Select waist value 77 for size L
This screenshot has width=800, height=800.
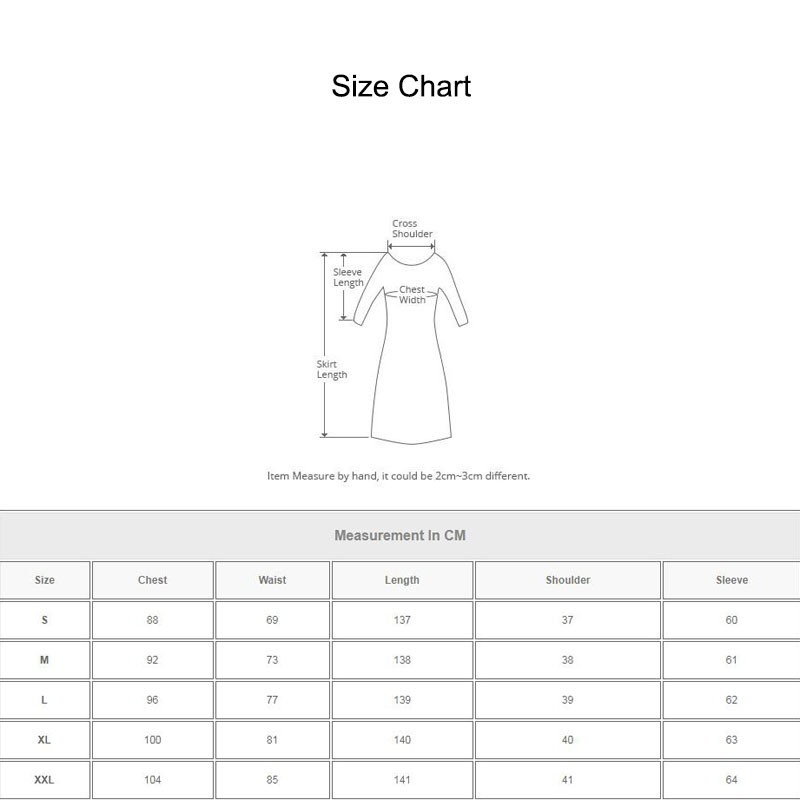(x=272, y=700)
